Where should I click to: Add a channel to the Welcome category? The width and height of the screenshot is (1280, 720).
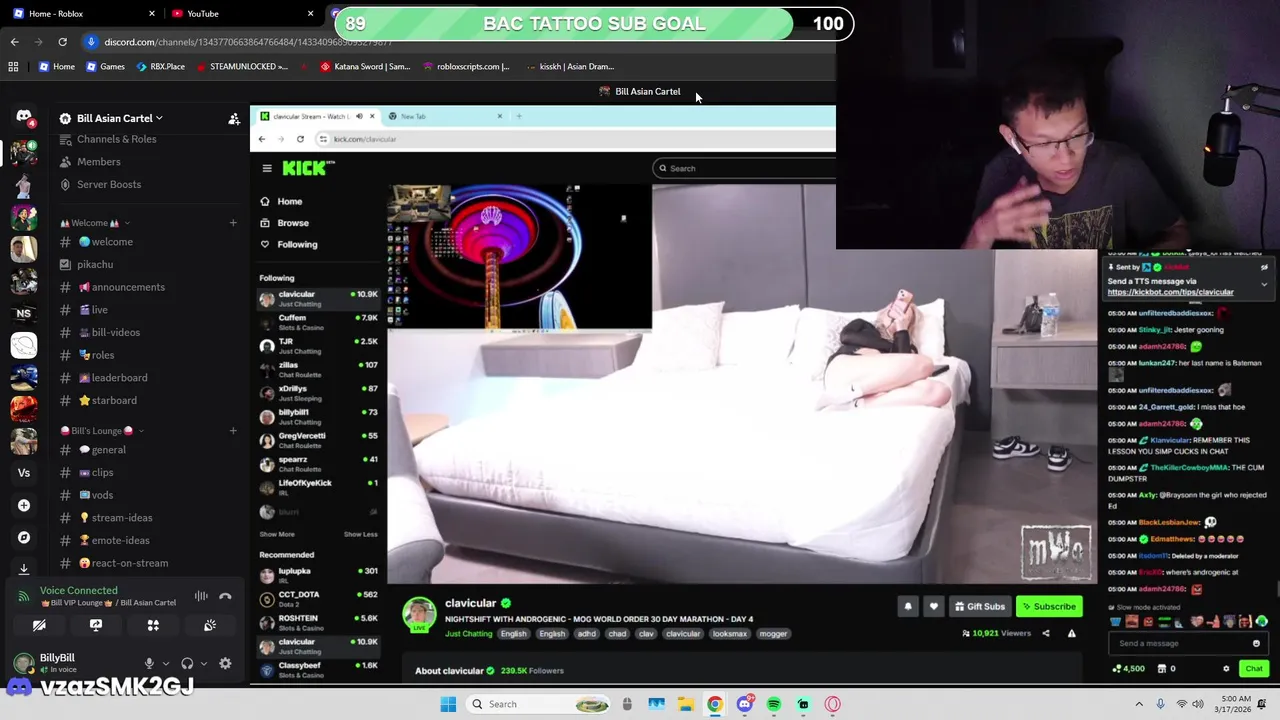pyautogui.click(x=233, y=223)
